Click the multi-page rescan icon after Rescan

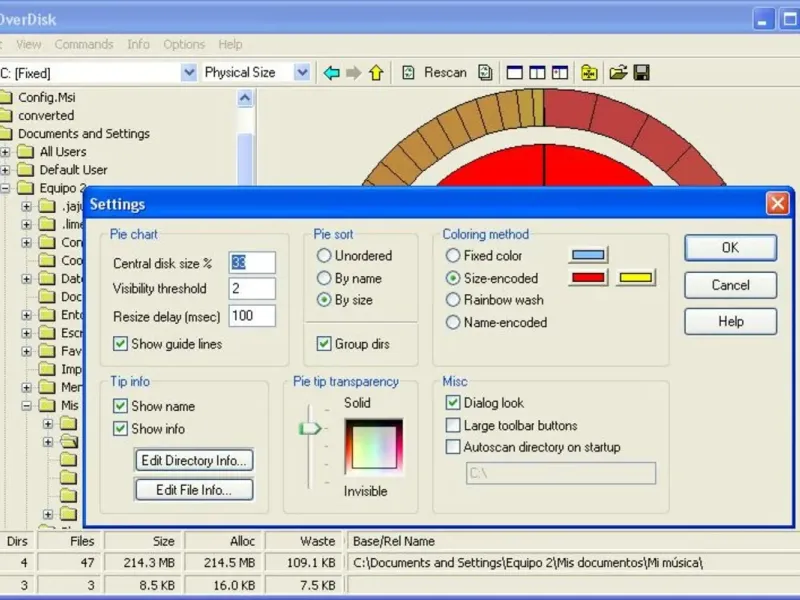(485, 73)
